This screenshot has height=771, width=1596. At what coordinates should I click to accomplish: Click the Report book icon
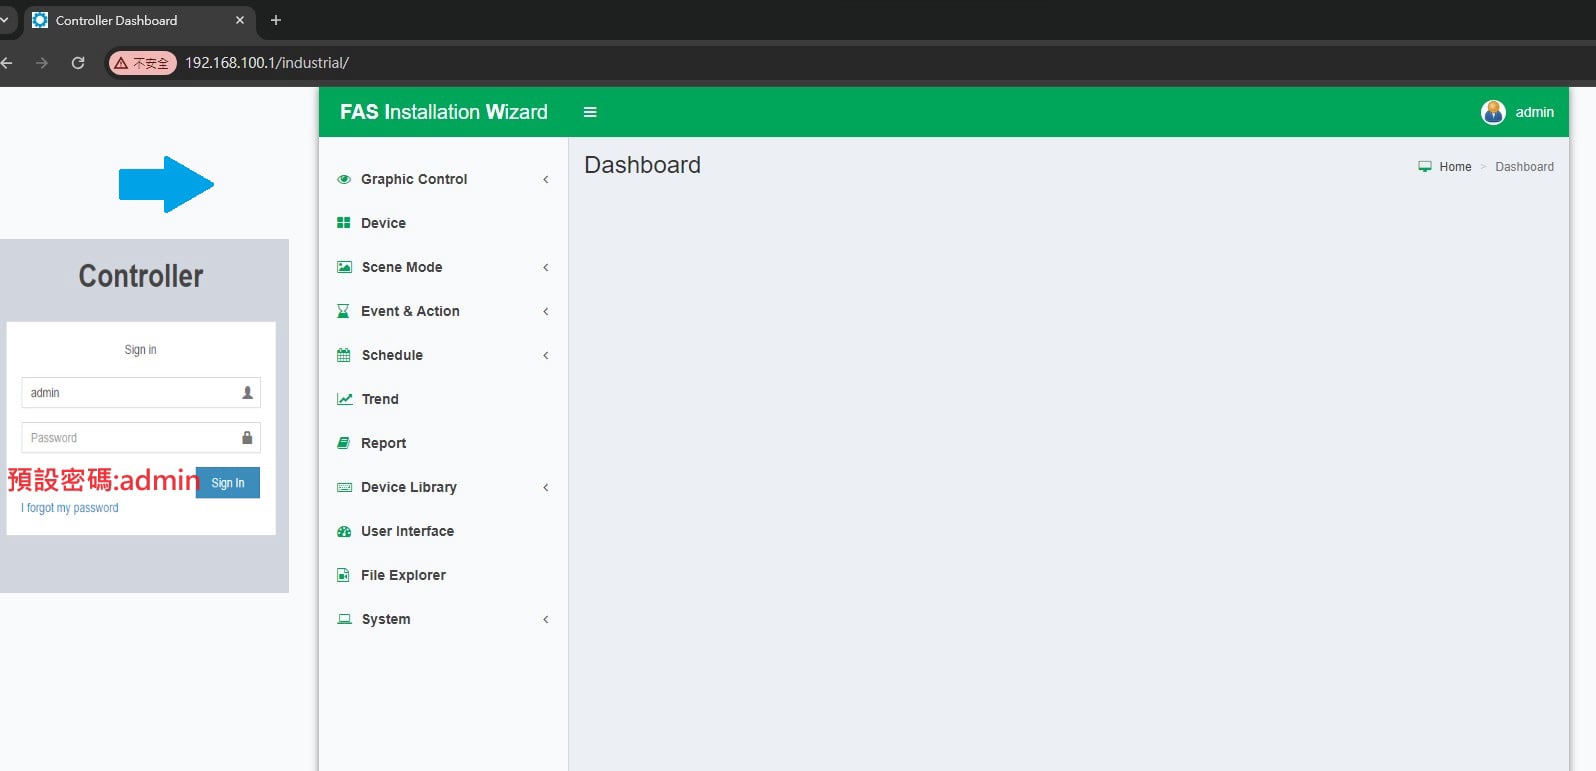pos(344,443)
